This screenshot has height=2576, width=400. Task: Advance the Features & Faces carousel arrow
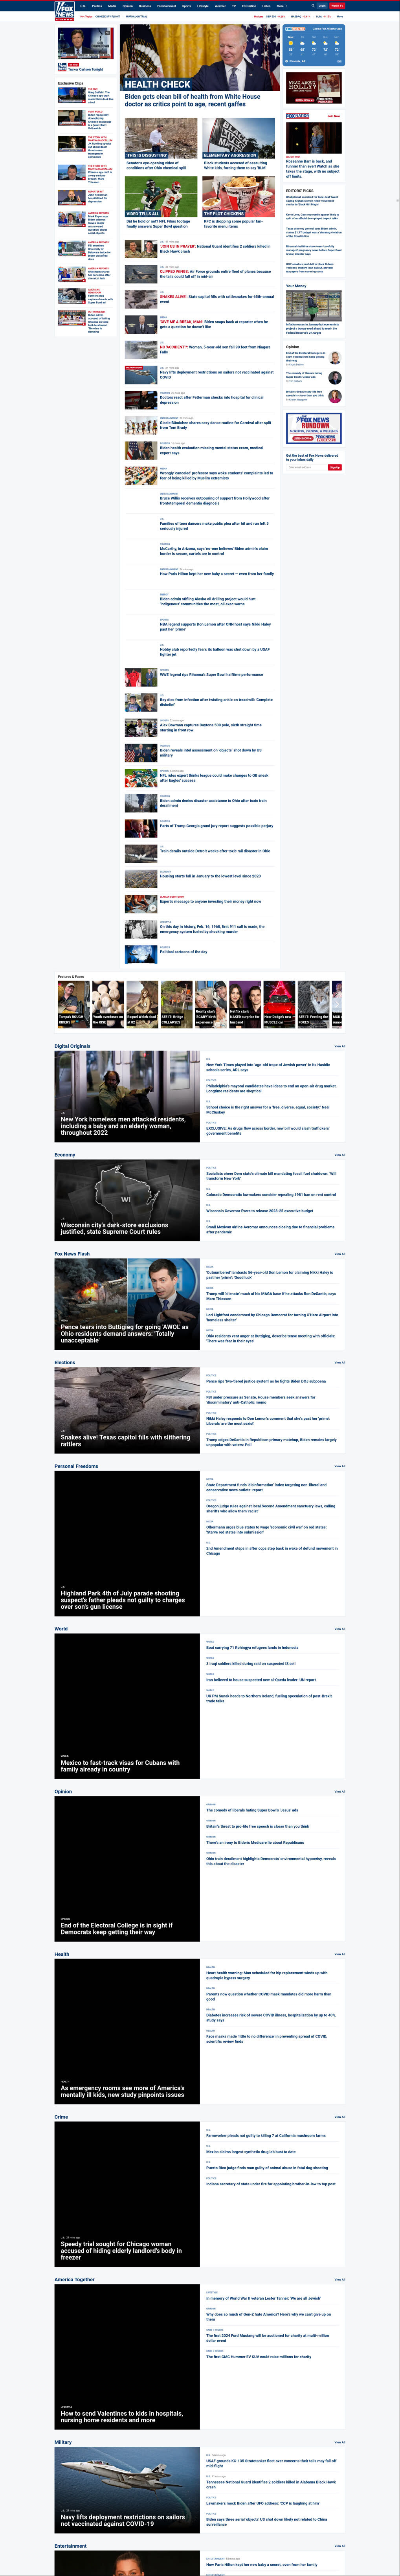coord(337,1004)
